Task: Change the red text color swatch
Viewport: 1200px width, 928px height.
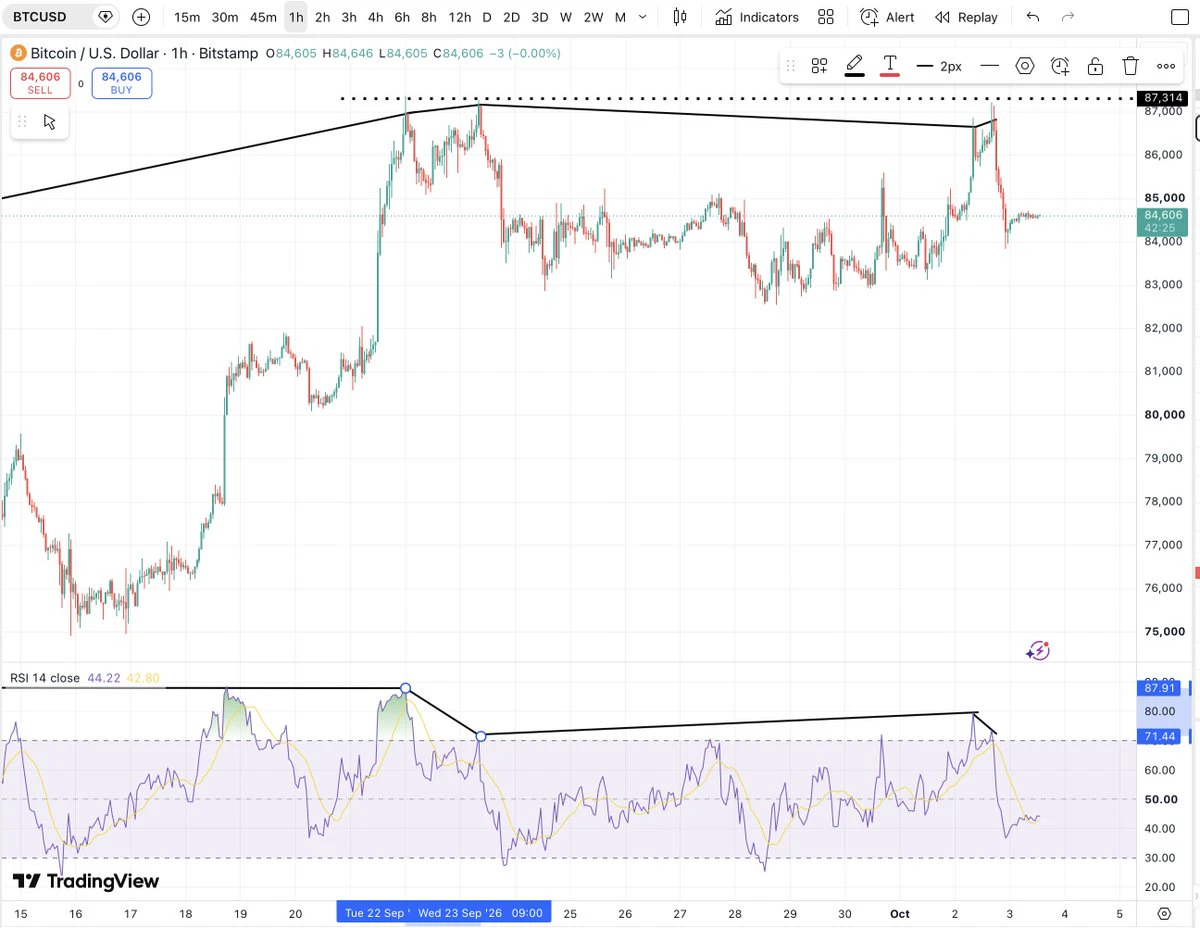Action: 889,66
